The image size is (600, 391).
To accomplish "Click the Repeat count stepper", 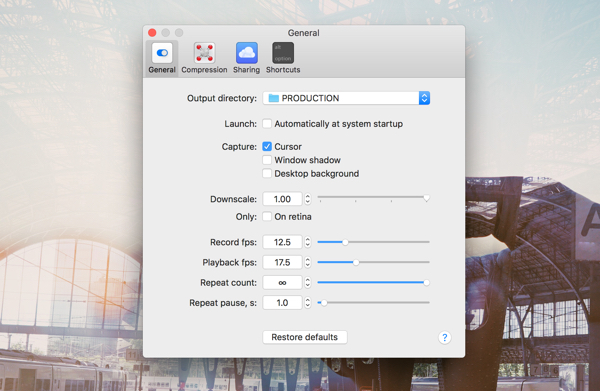I will pyautogui.click(x=308, y=283).
